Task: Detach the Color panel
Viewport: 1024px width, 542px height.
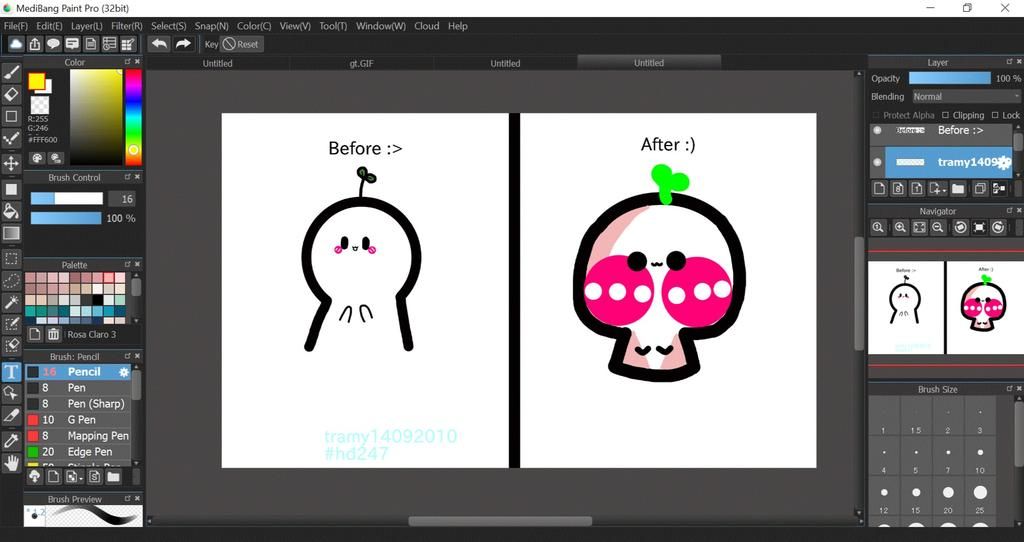Action: (128, 62)
